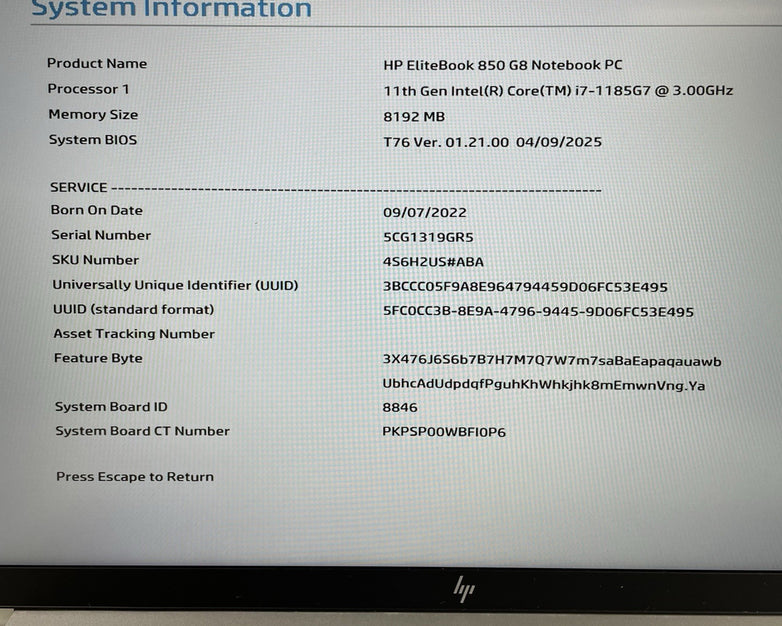Select the SKU Number label

point(95,260)
